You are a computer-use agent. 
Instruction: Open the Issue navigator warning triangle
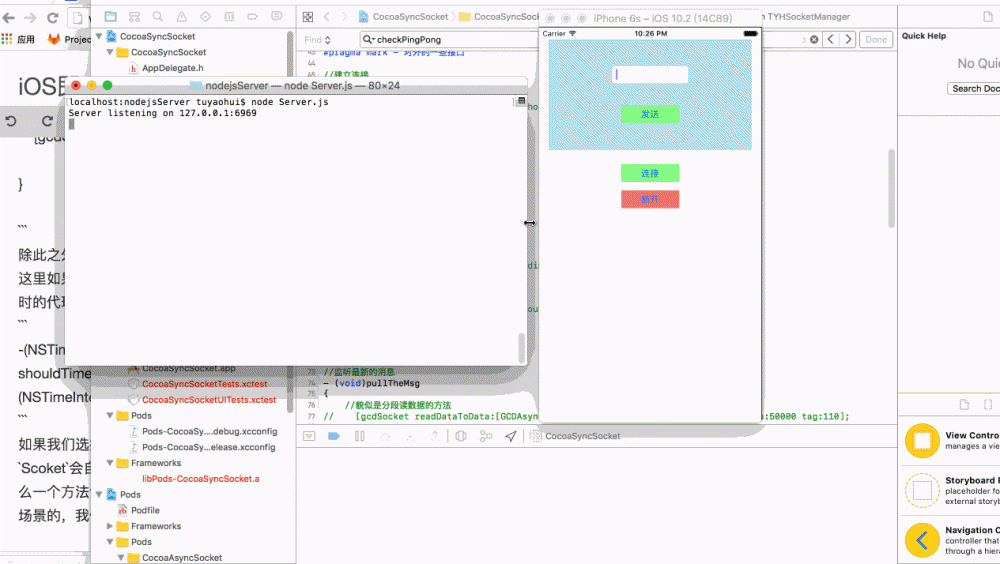pyautogui.click(x=182, y=17)
